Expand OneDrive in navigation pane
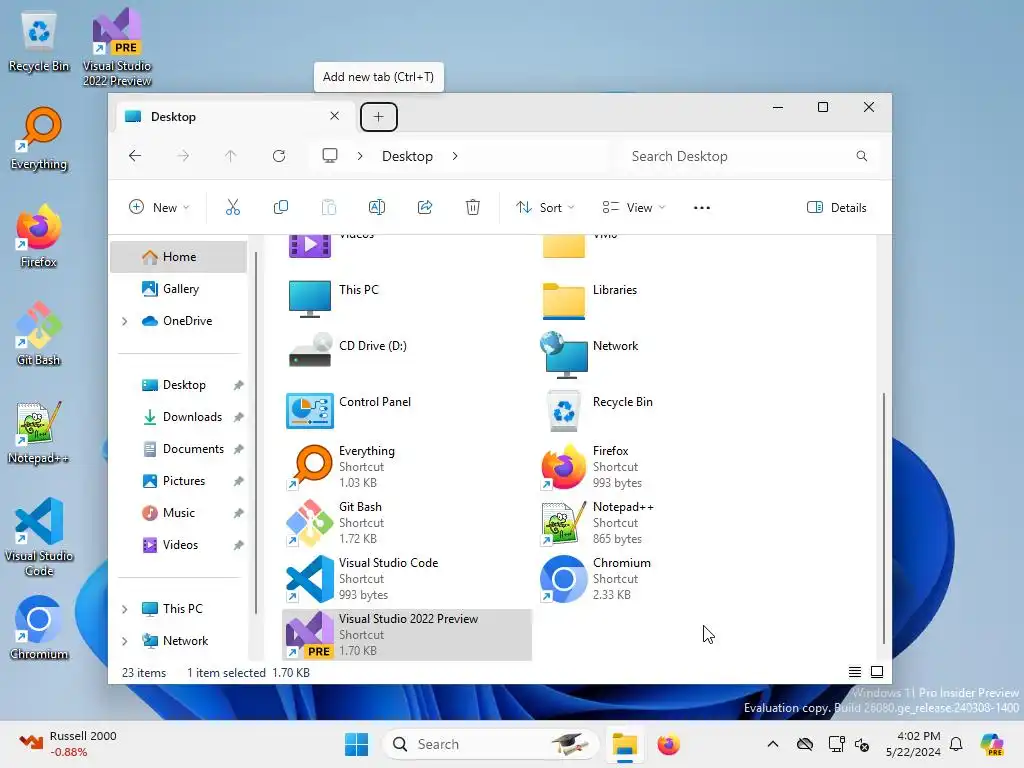1024x768 pixels. [125, 321]
